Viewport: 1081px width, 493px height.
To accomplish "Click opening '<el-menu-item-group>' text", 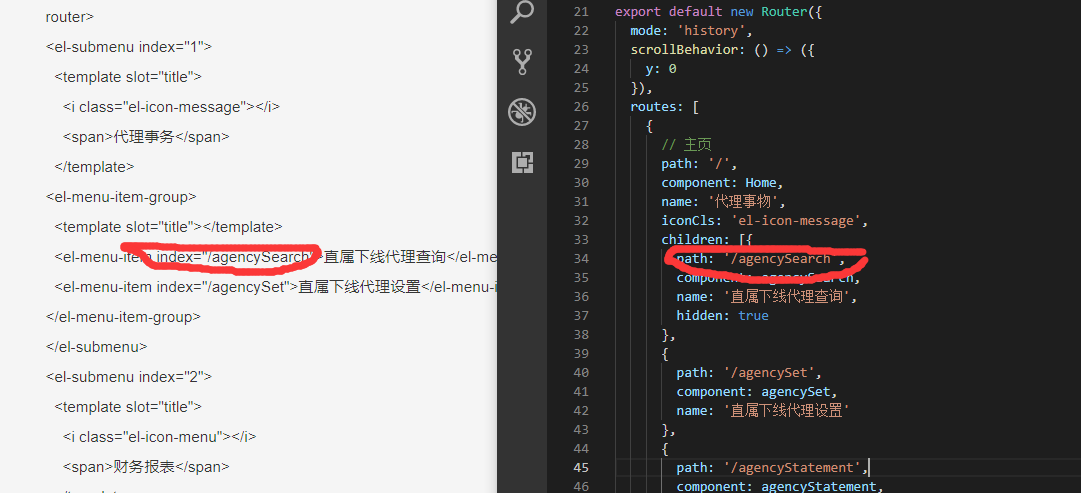I will coord(121,197).
